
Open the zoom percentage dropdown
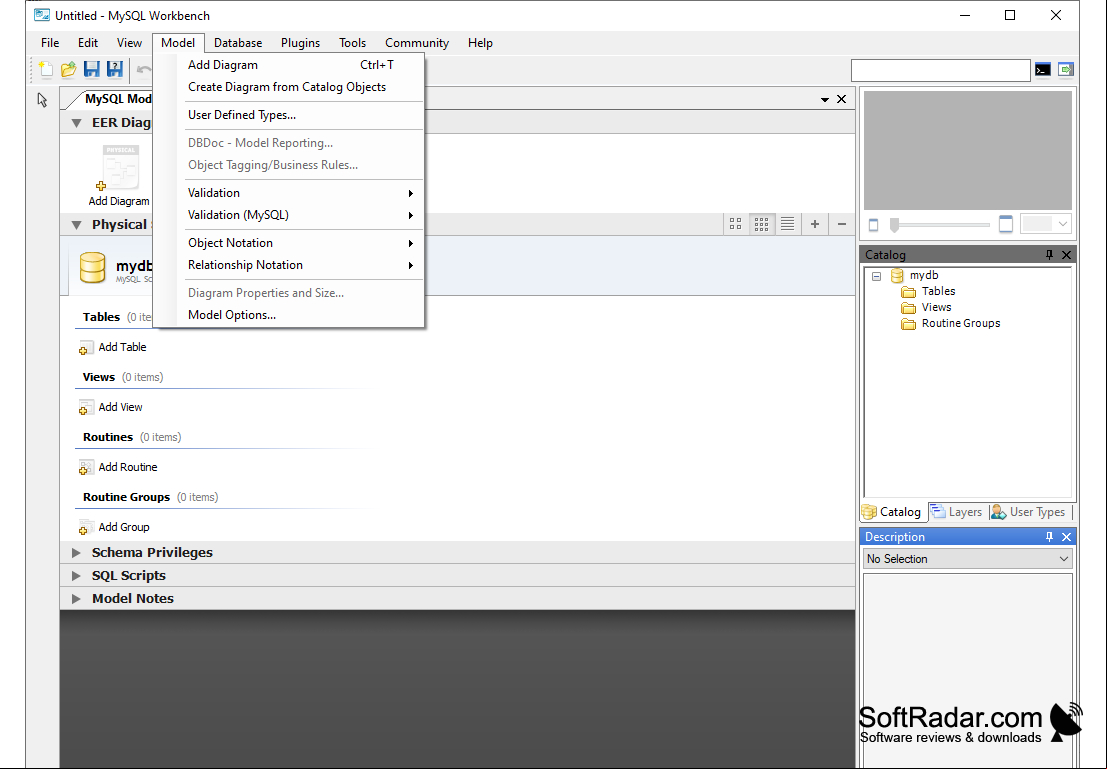pos(1047,225)
